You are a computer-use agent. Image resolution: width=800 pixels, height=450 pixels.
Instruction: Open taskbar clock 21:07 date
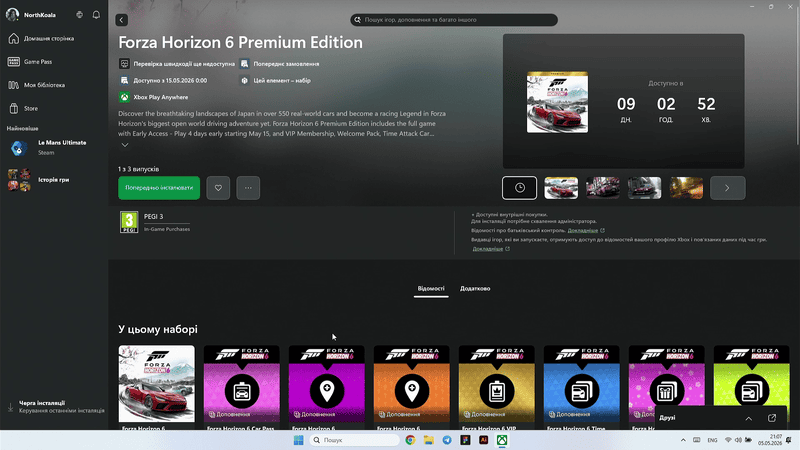pyautogui.click(x=770, y=440)
